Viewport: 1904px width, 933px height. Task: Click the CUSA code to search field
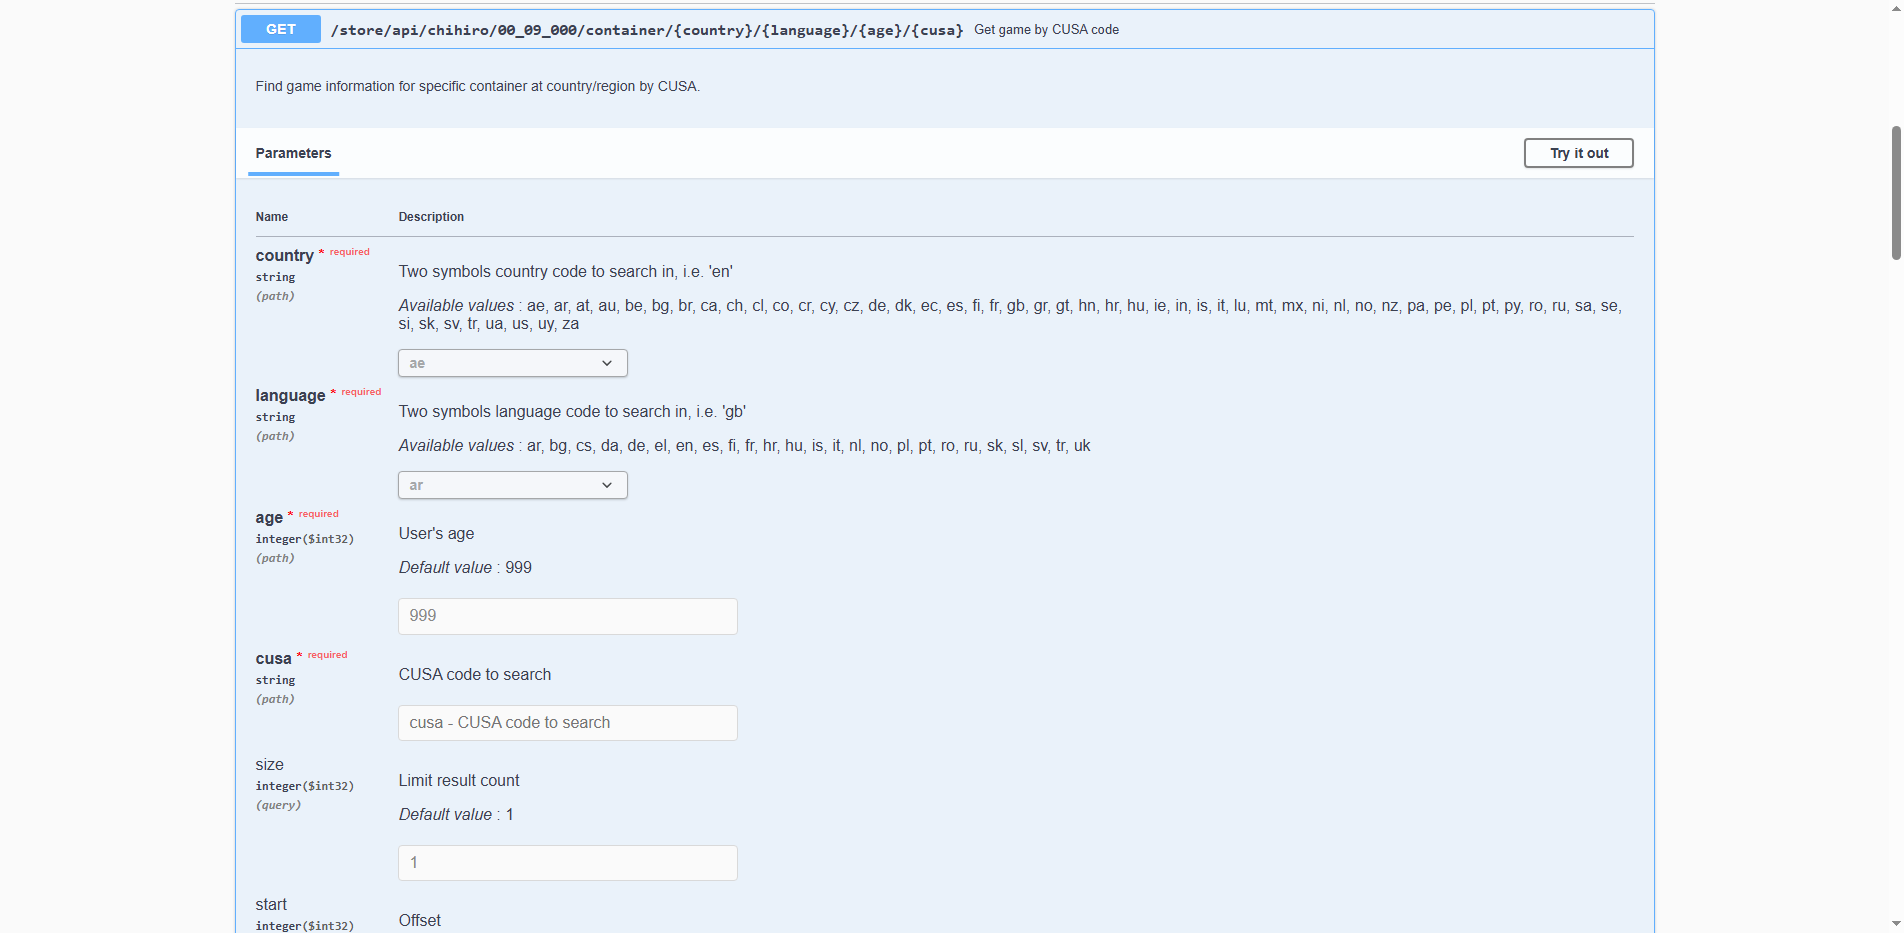point(567,722)
